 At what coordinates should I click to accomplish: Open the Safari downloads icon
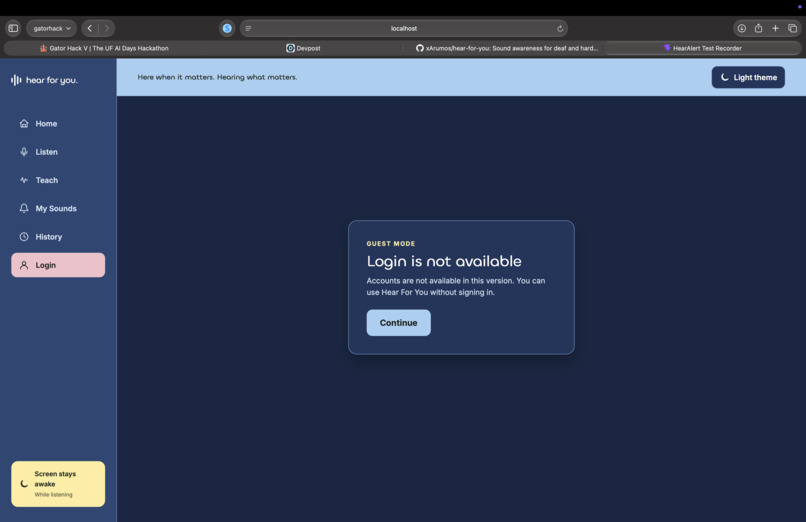coord(741,28)
